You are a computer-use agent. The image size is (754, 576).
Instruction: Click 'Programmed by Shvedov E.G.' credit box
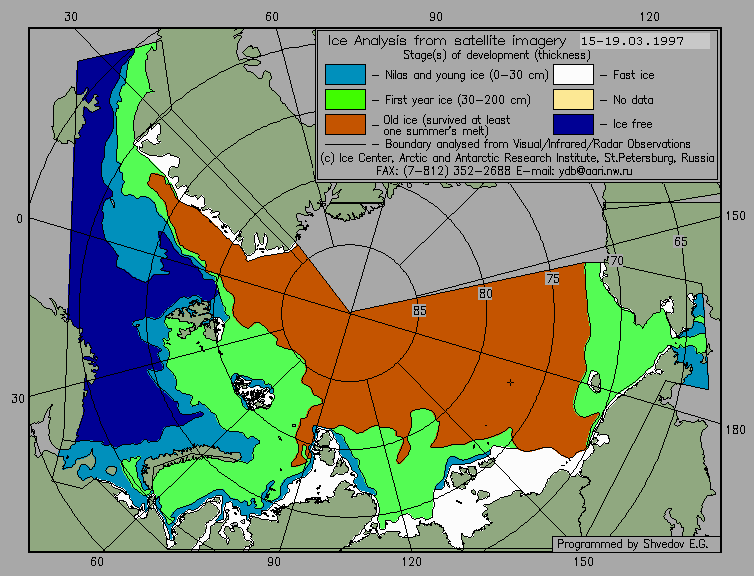636,544
